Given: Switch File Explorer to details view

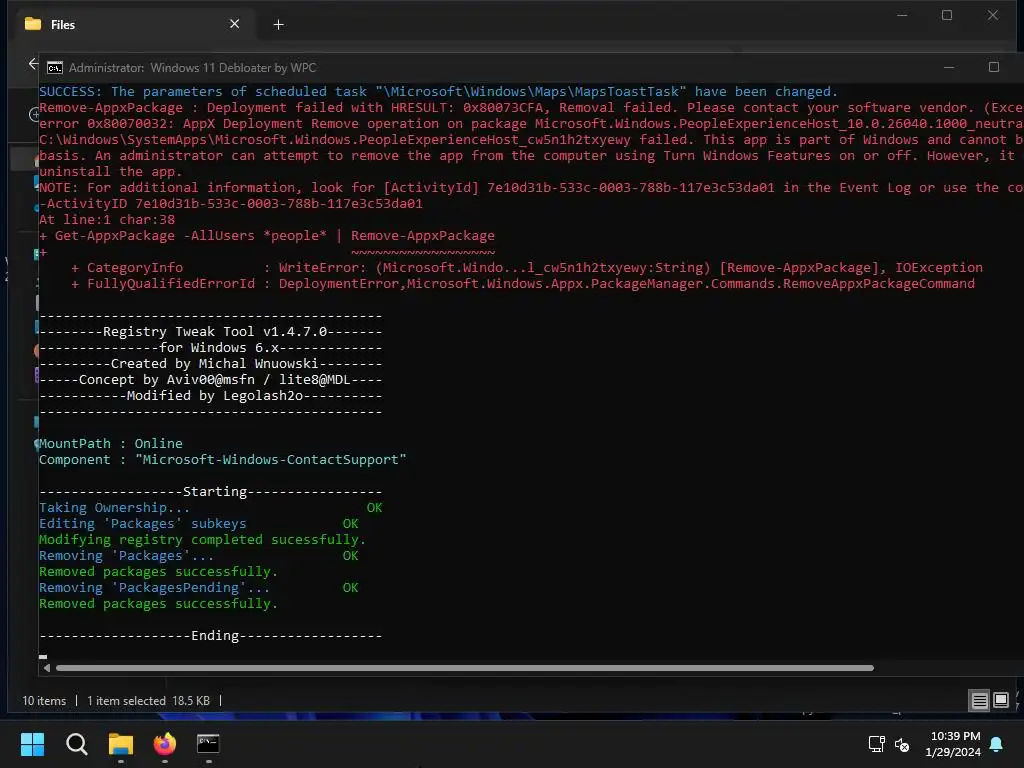Looking at the screenshot, I should 979,701.
